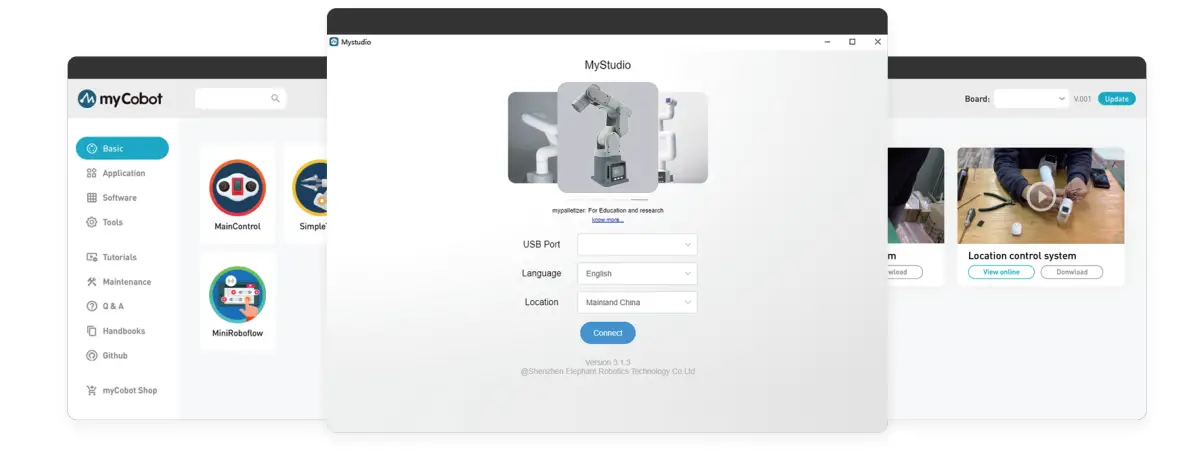Click the Mystudio title bar app icon

point(334,42)
